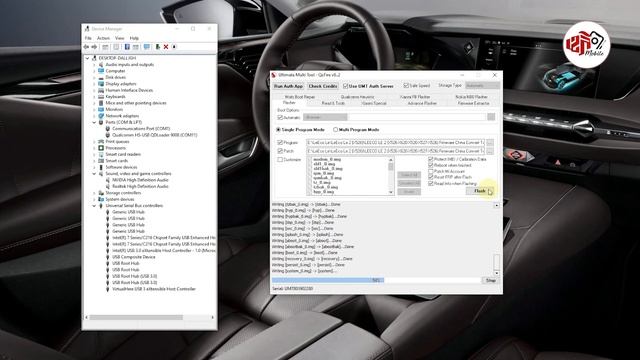Expand Disk drives node
640x360 pixels.
pos(94,77)
